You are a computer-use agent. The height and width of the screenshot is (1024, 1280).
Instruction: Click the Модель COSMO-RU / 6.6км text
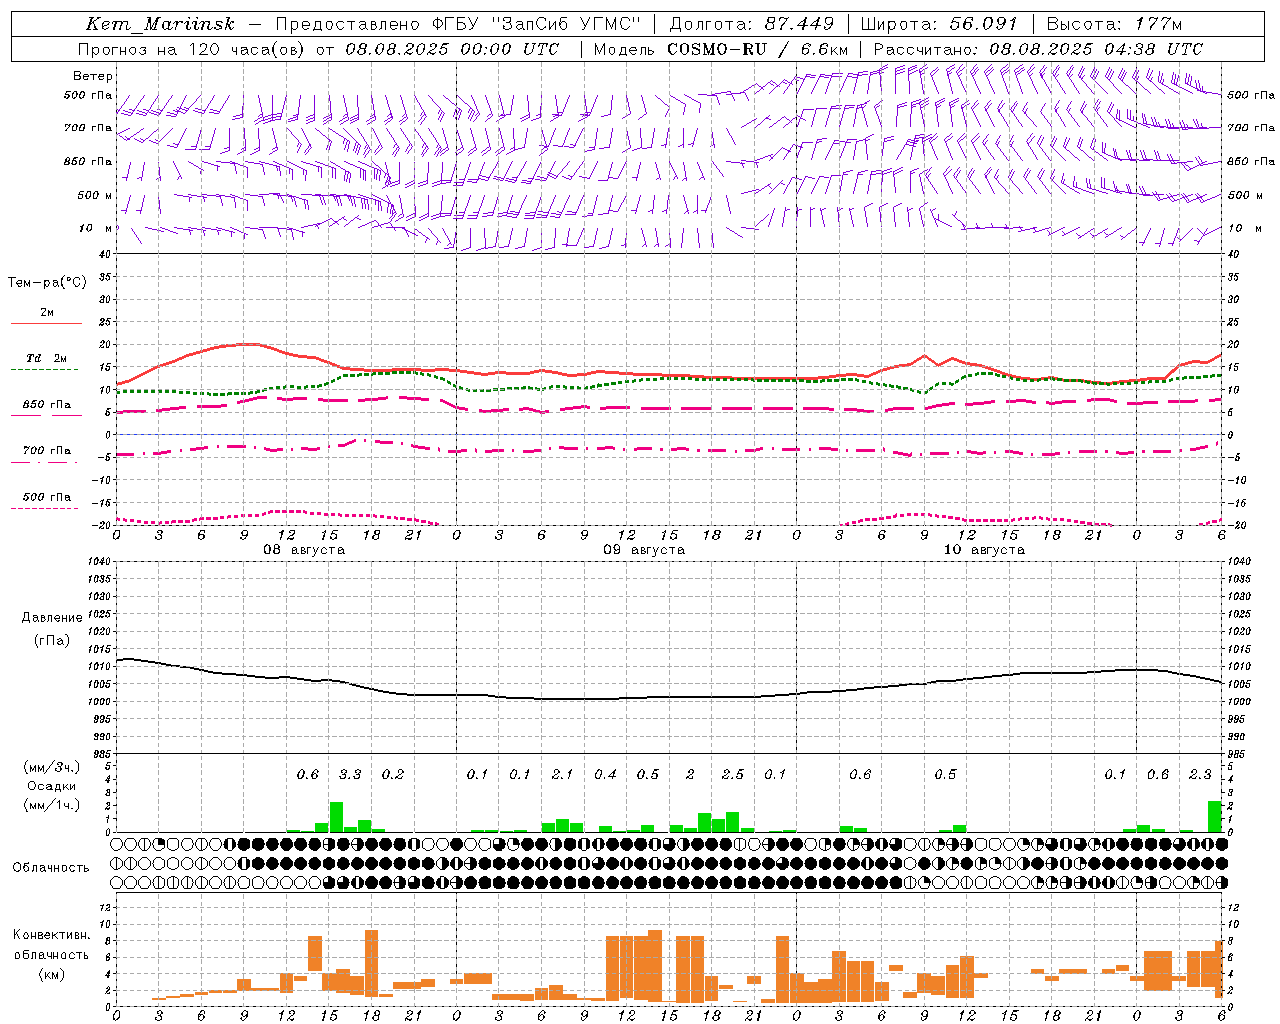(x=721, y=49)
